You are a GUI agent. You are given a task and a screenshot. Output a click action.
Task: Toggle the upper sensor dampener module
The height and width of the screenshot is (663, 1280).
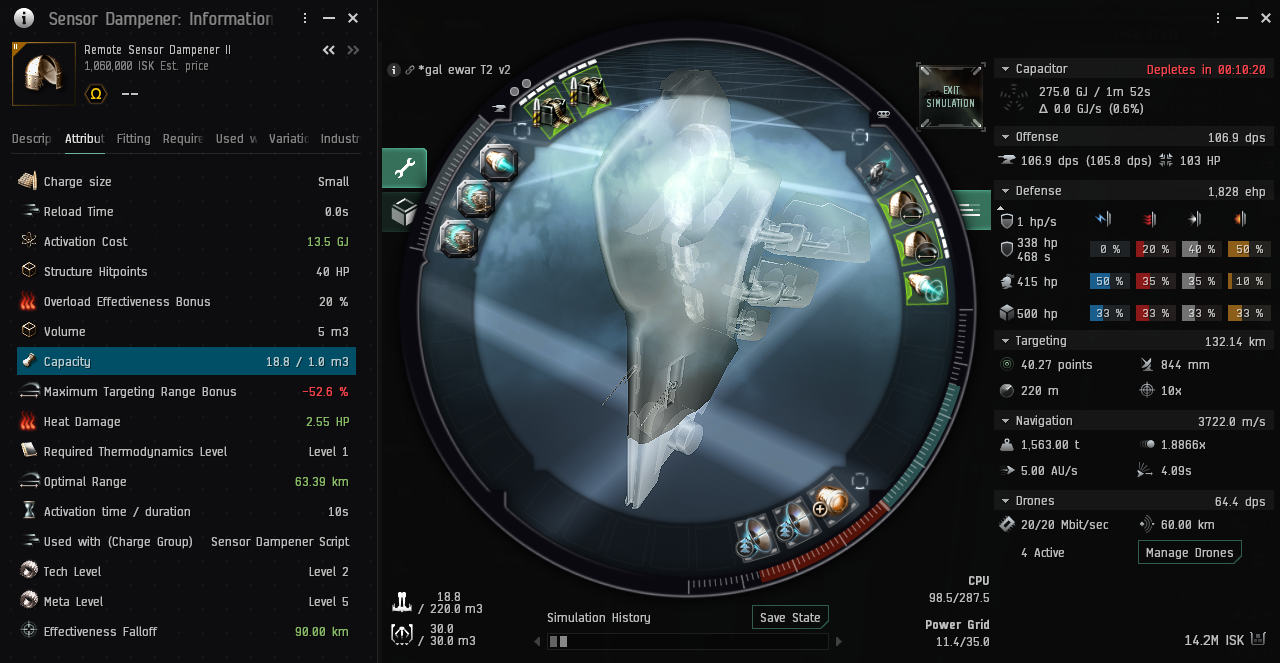click(x=905, y=205)
